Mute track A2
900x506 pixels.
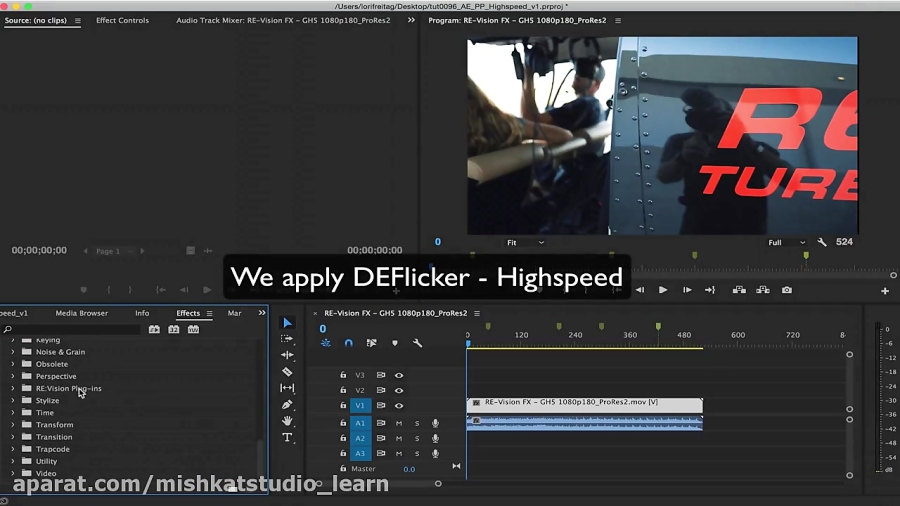tap(399, 438)
